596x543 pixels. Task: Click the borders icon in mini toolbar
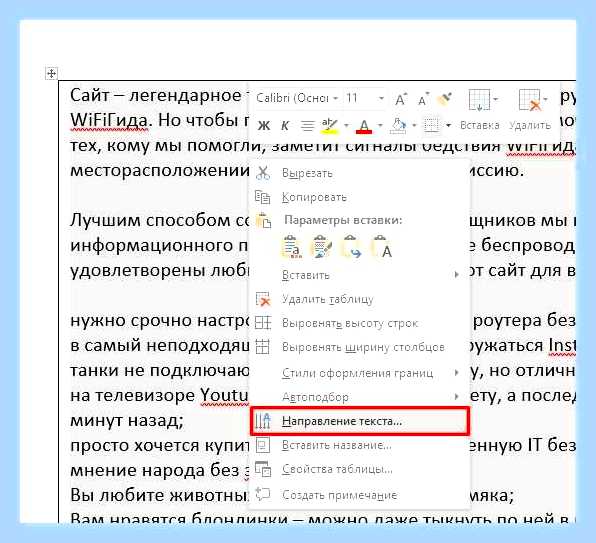coord(431,125)
